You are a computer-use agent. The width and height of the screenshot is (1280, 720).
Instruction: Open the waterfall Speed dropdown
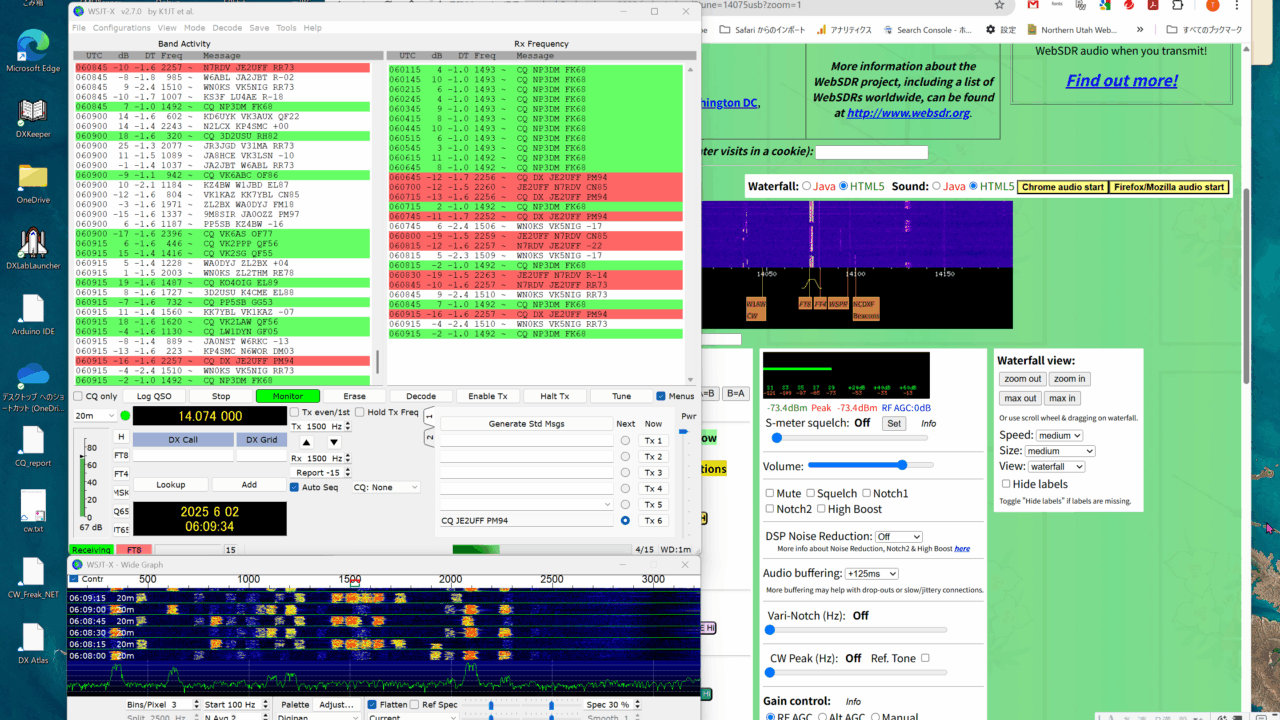[x=1060, y=436]
